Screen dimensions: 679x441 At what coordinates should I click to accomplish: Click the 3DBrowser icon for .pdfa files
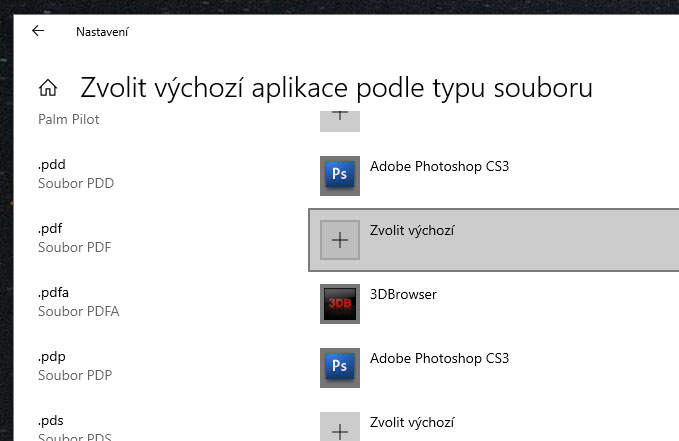point(339,303)
